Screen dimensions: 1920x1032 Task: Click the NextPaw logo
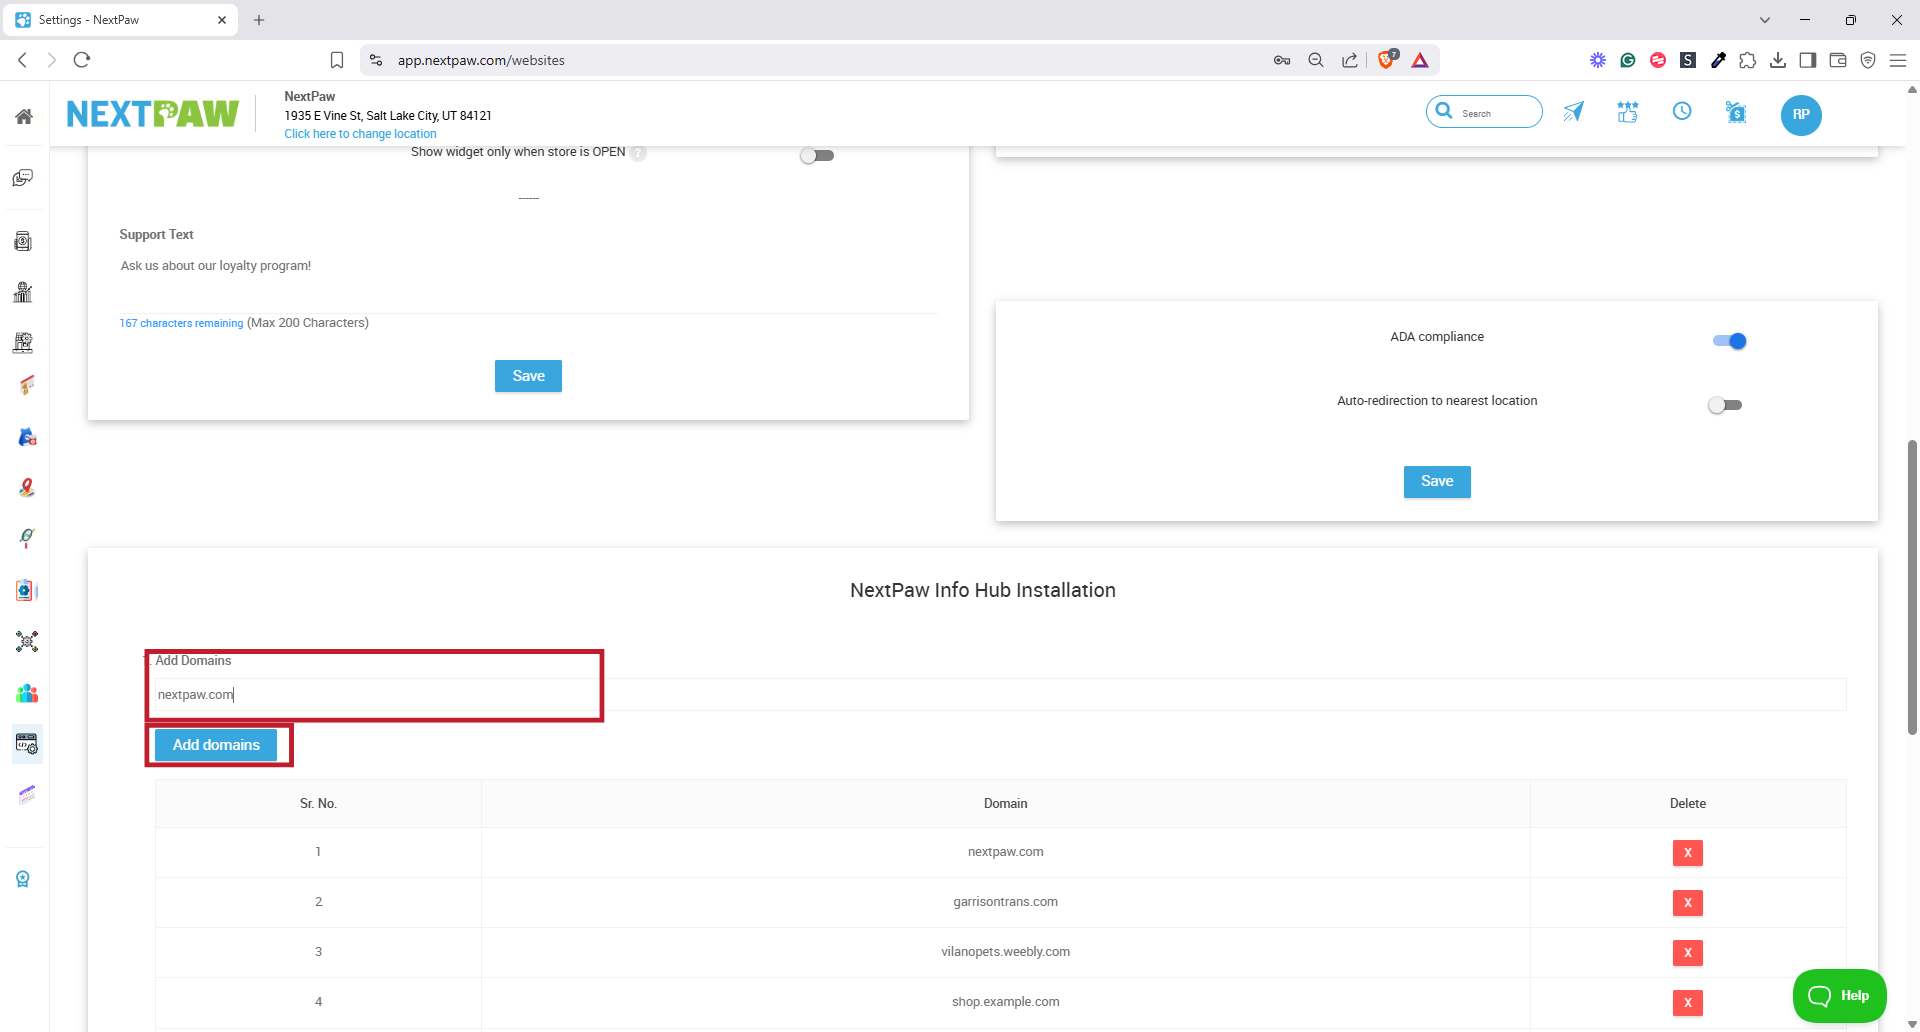[x=153, y=114]
